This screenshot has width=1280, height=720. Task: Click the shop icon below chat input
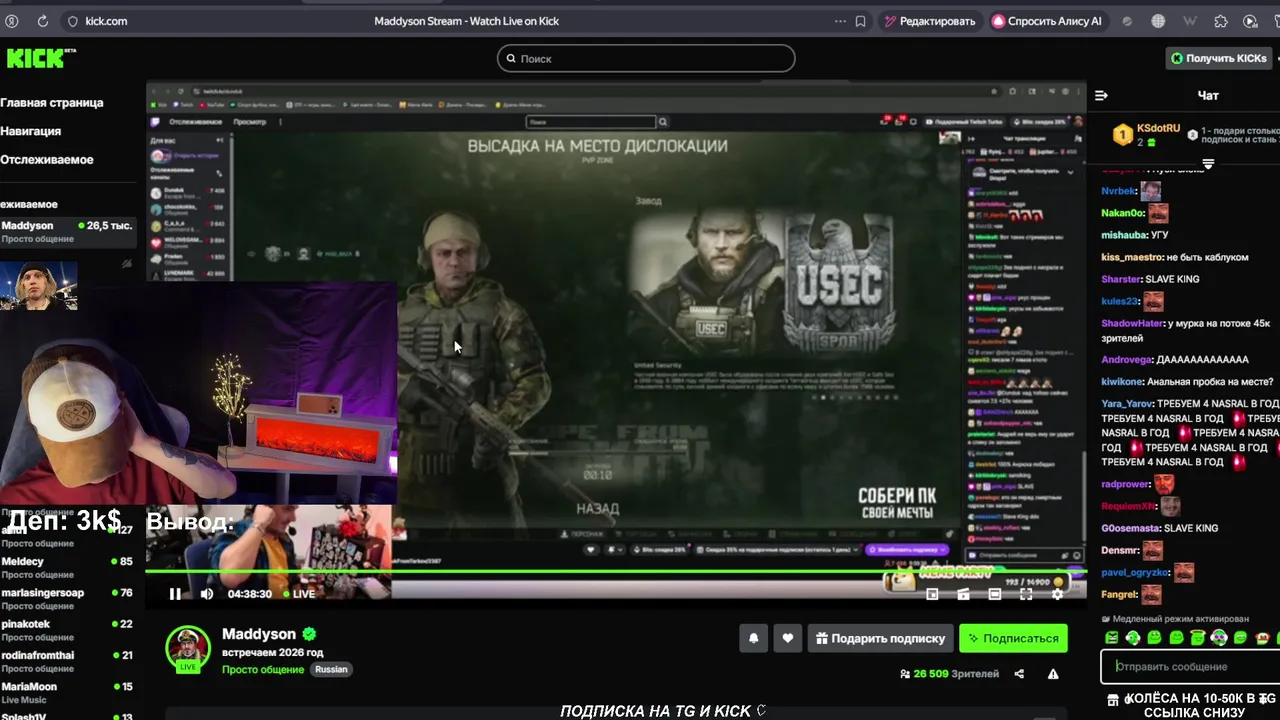[1113, 699]
